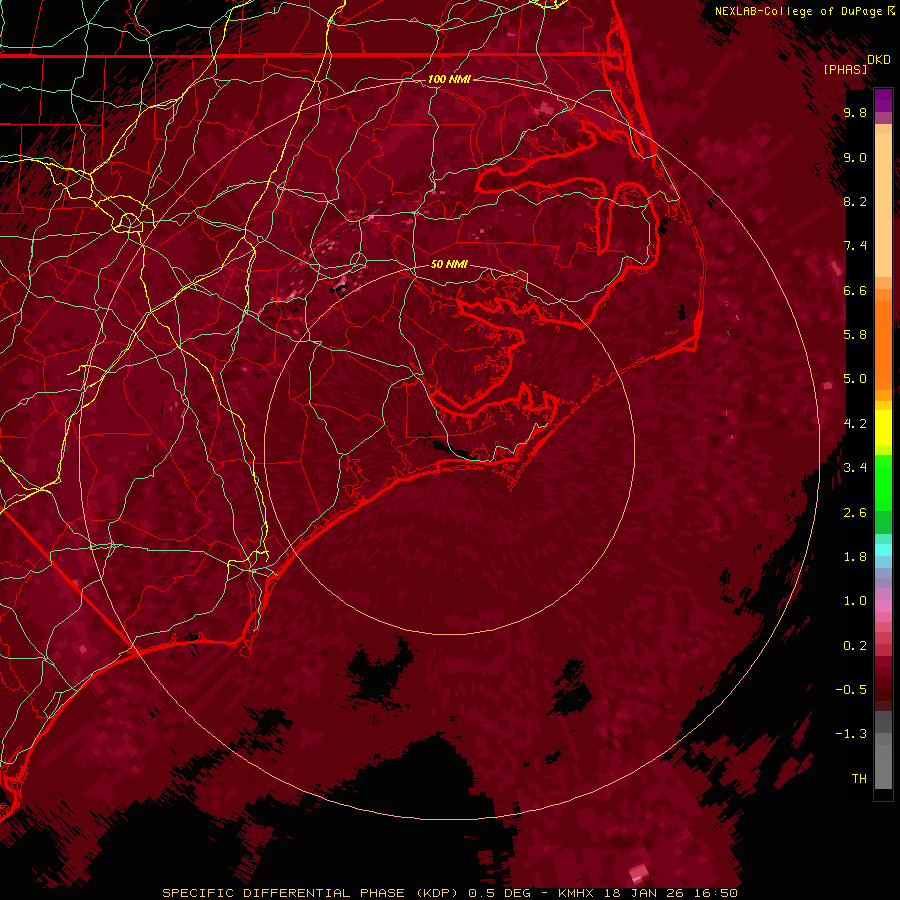This screenshot has height=900, width=900.
Task: Click the 2.6 value on the color scale
Action: point(855,513)
